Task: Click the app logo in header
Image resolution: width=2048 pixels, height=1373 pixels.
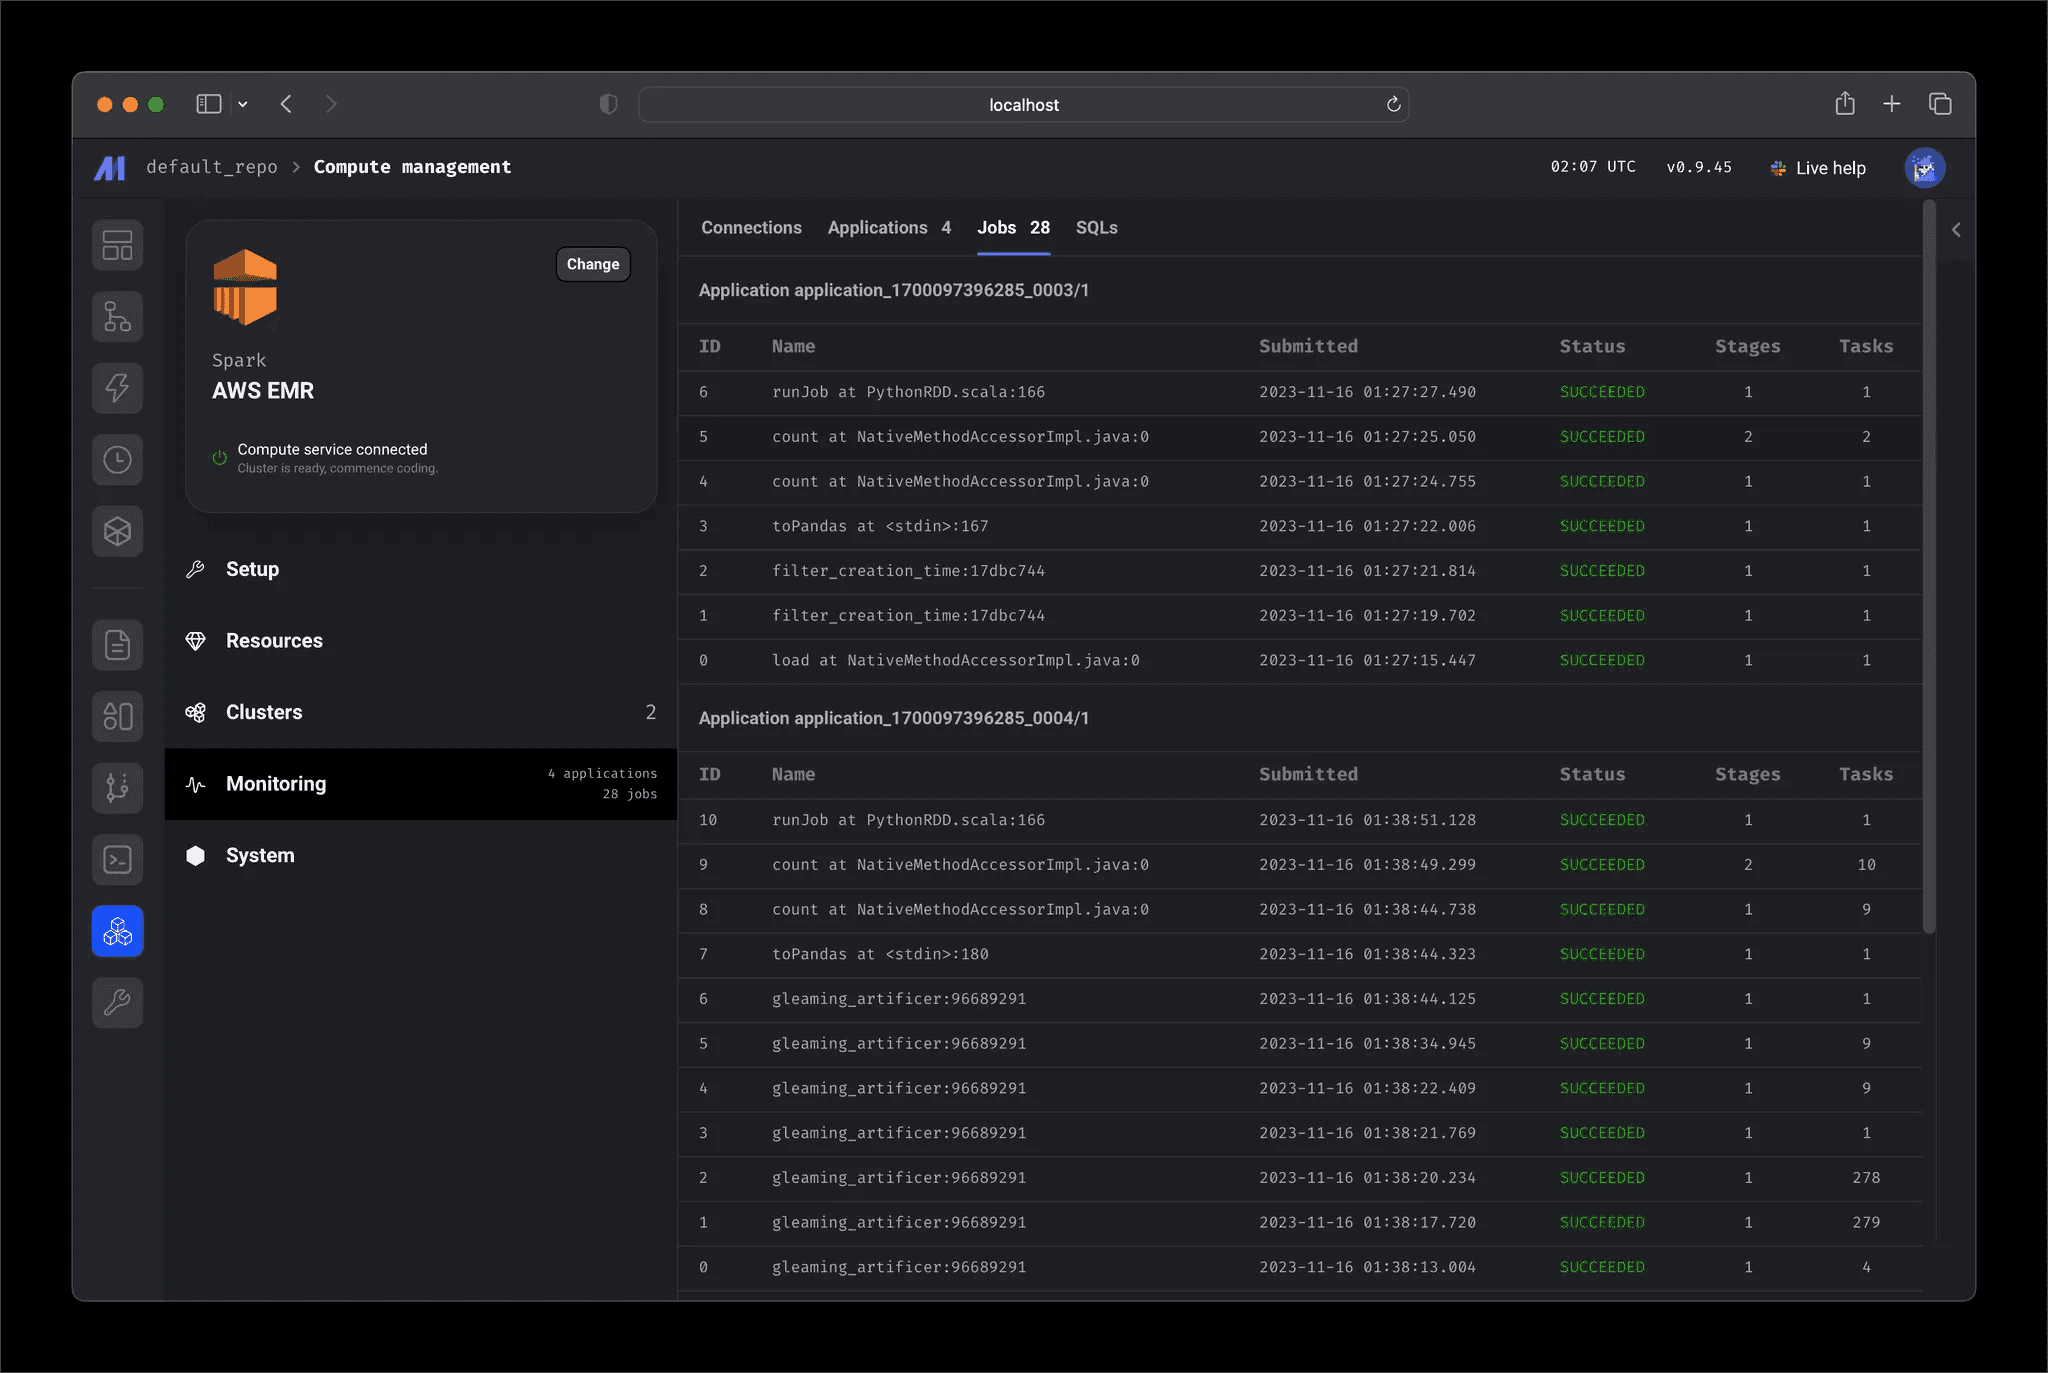Action: click(110, 168)
